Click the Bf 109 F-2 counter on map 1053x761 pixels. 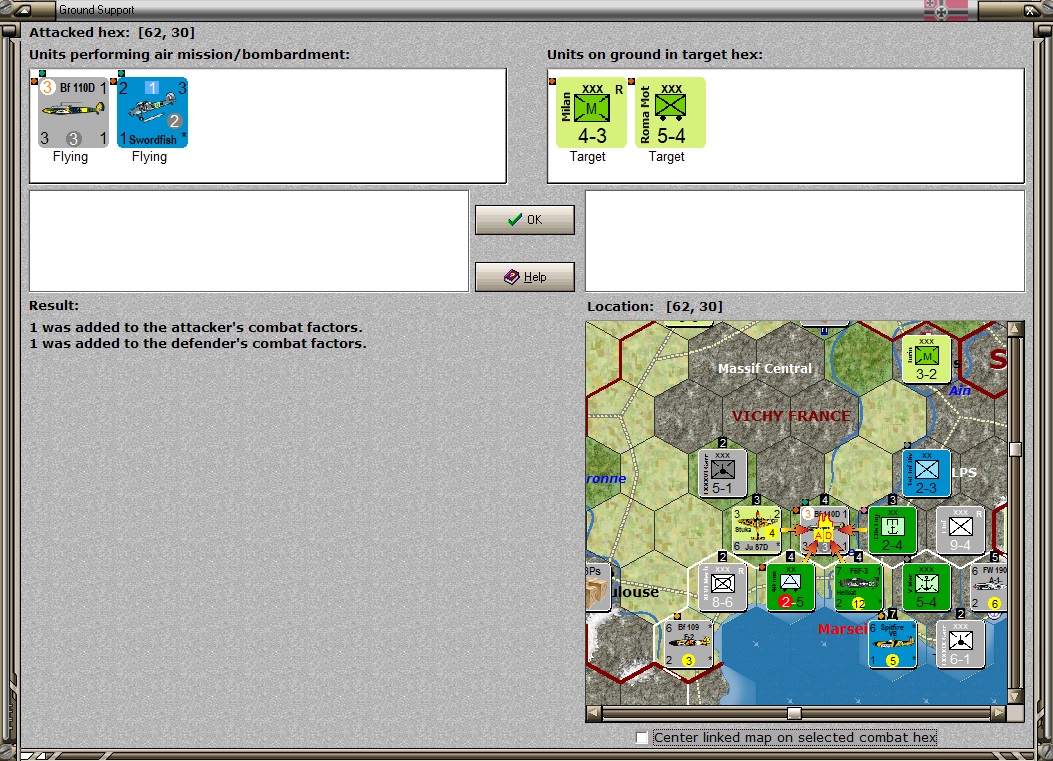688,644
